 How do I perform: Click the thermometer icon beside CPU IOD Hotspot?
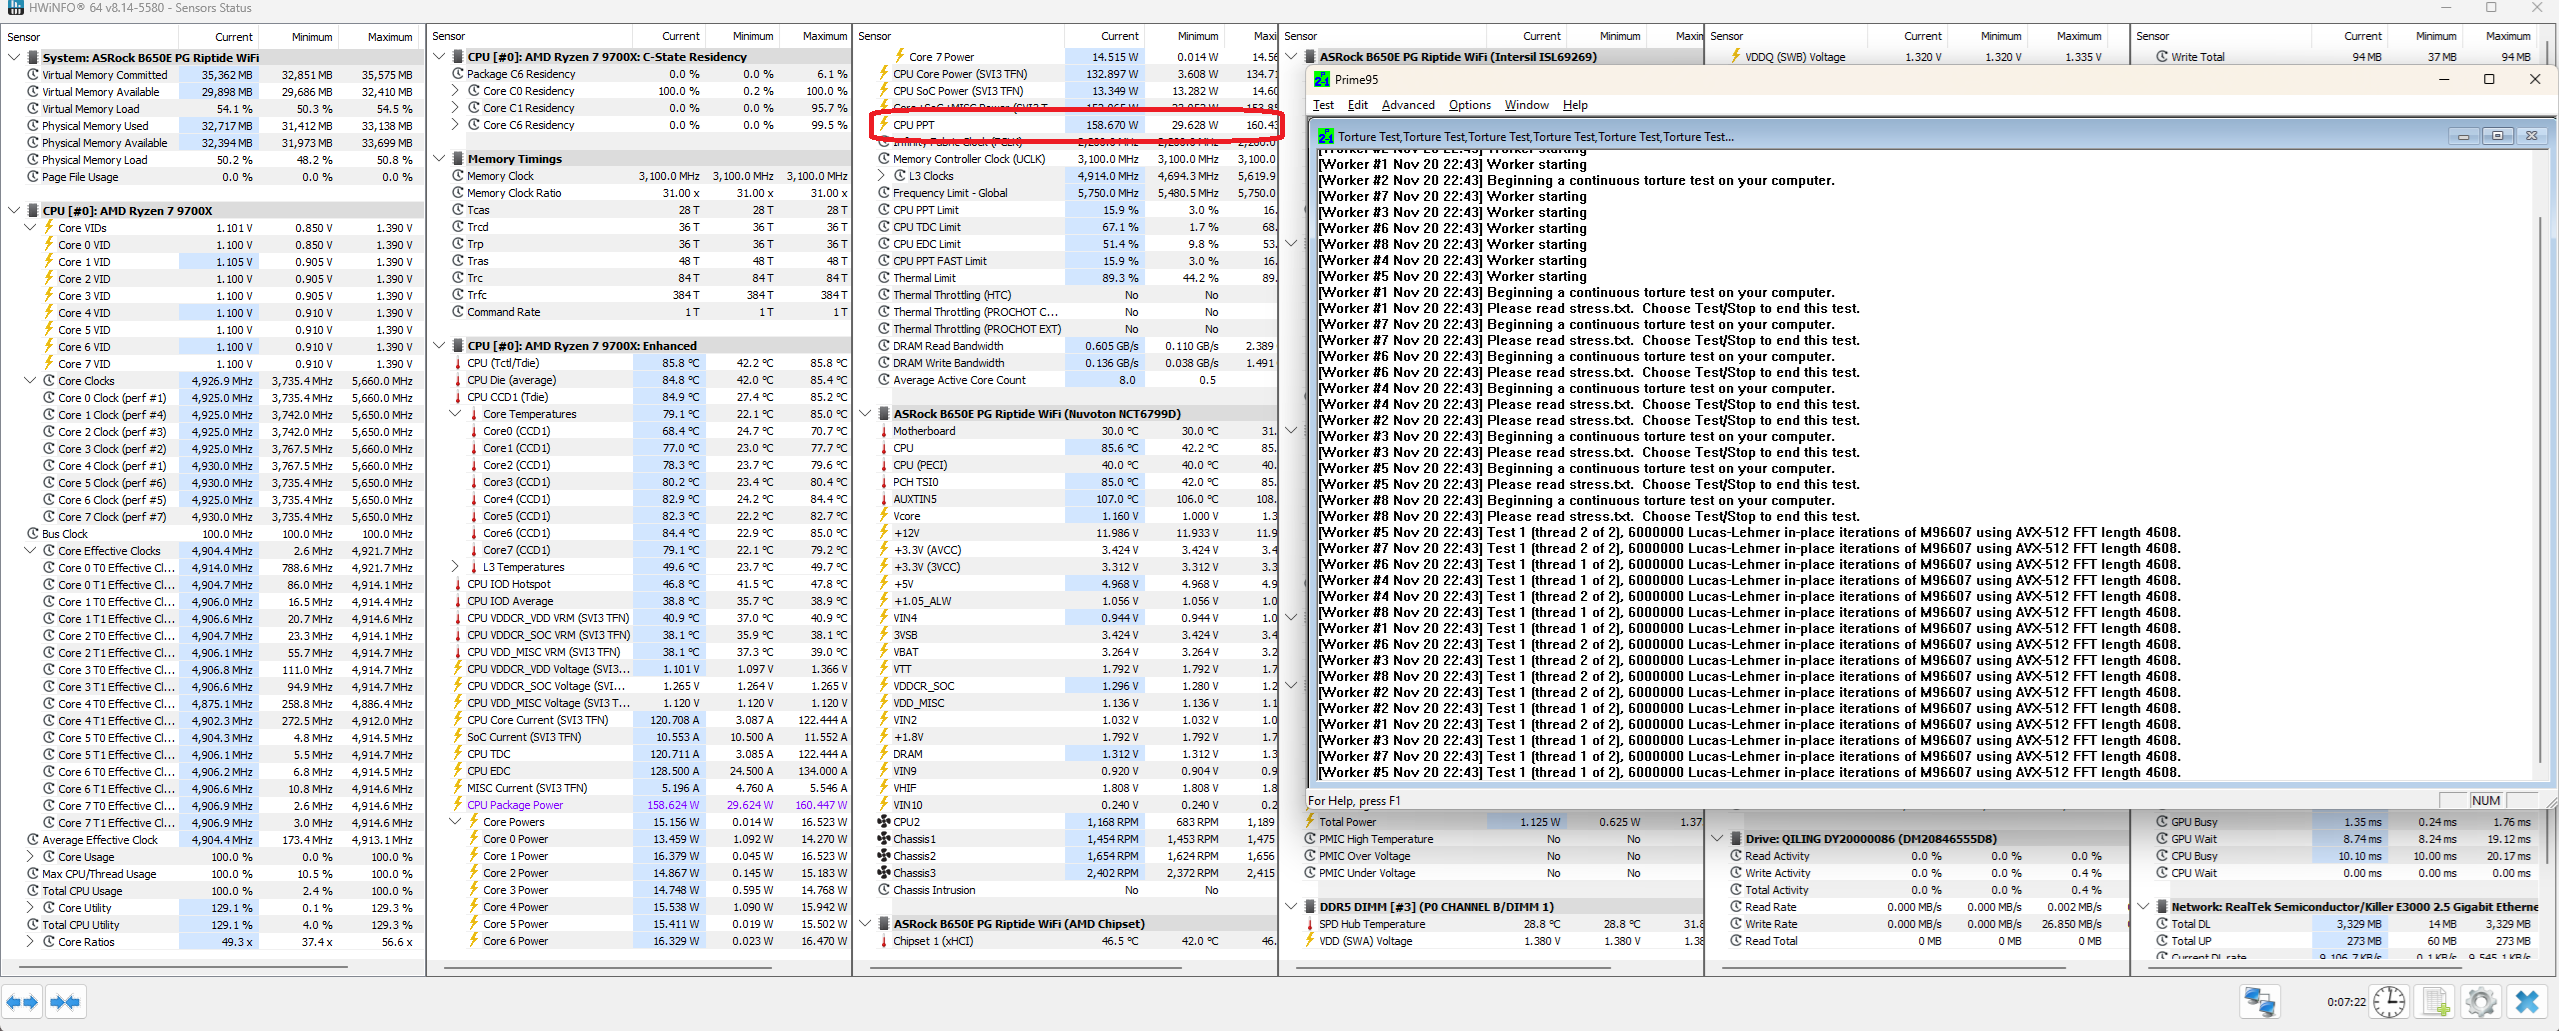click(x=458, y=584)
